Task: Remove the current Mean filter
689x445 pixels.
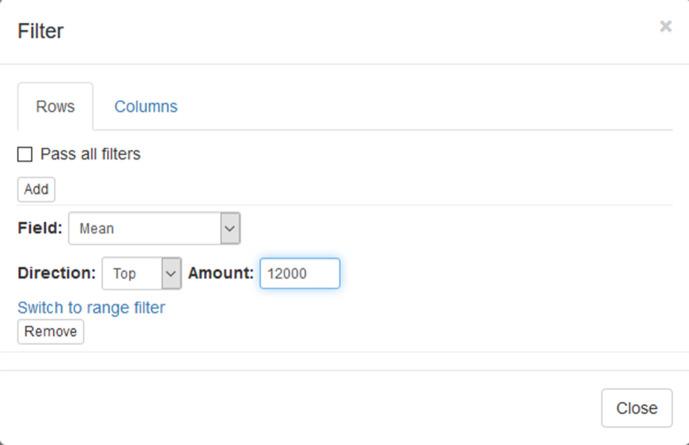Action: pos(50,331)
